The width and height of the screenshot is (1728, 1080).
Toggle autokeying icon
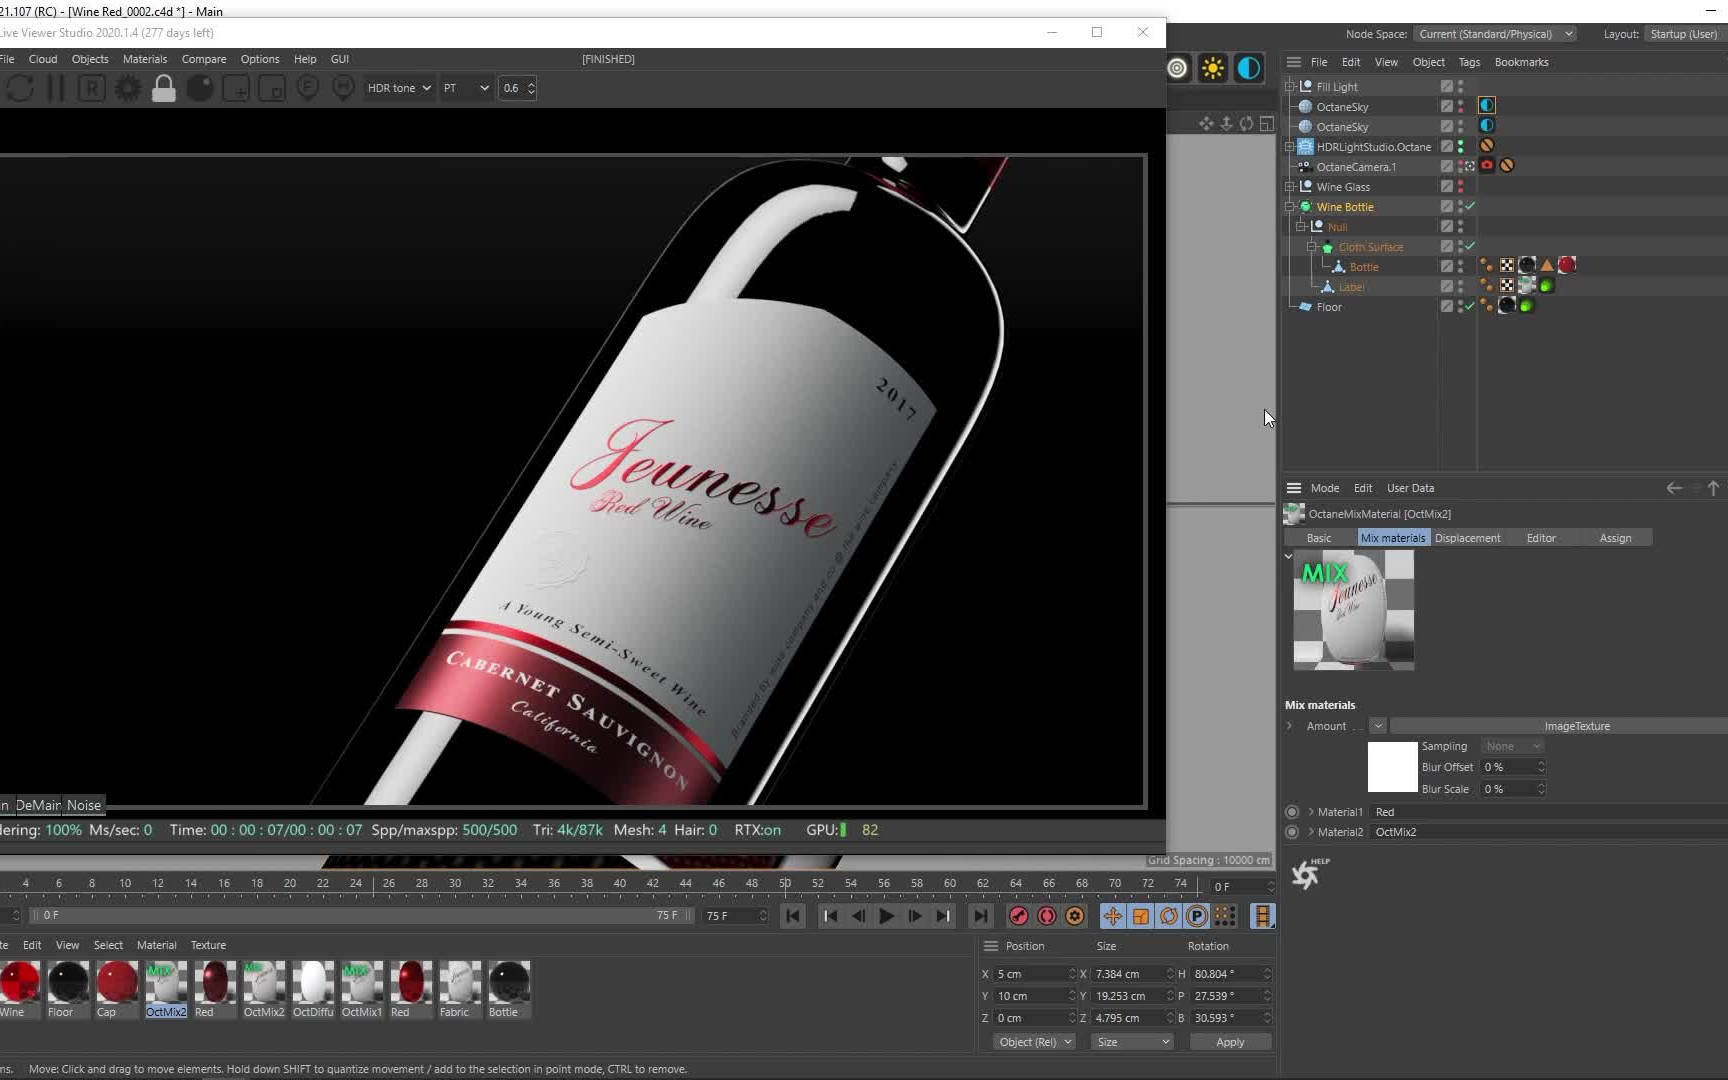point(1047,916)
